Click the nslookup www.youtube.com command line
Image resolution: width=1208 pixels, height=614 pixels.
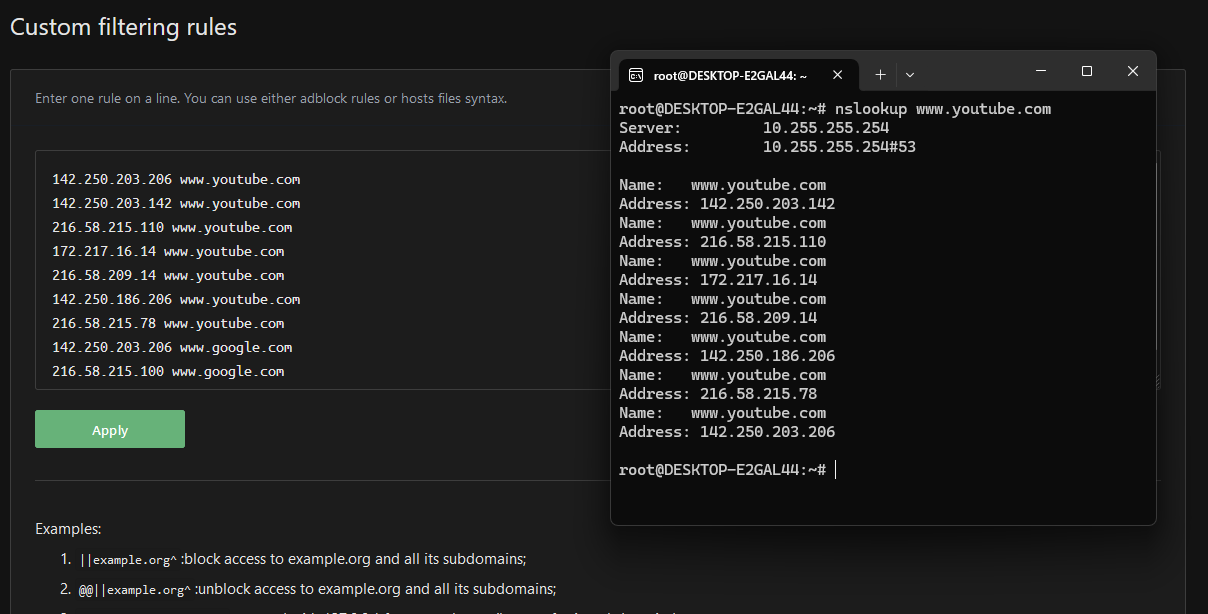coord(835,109)
